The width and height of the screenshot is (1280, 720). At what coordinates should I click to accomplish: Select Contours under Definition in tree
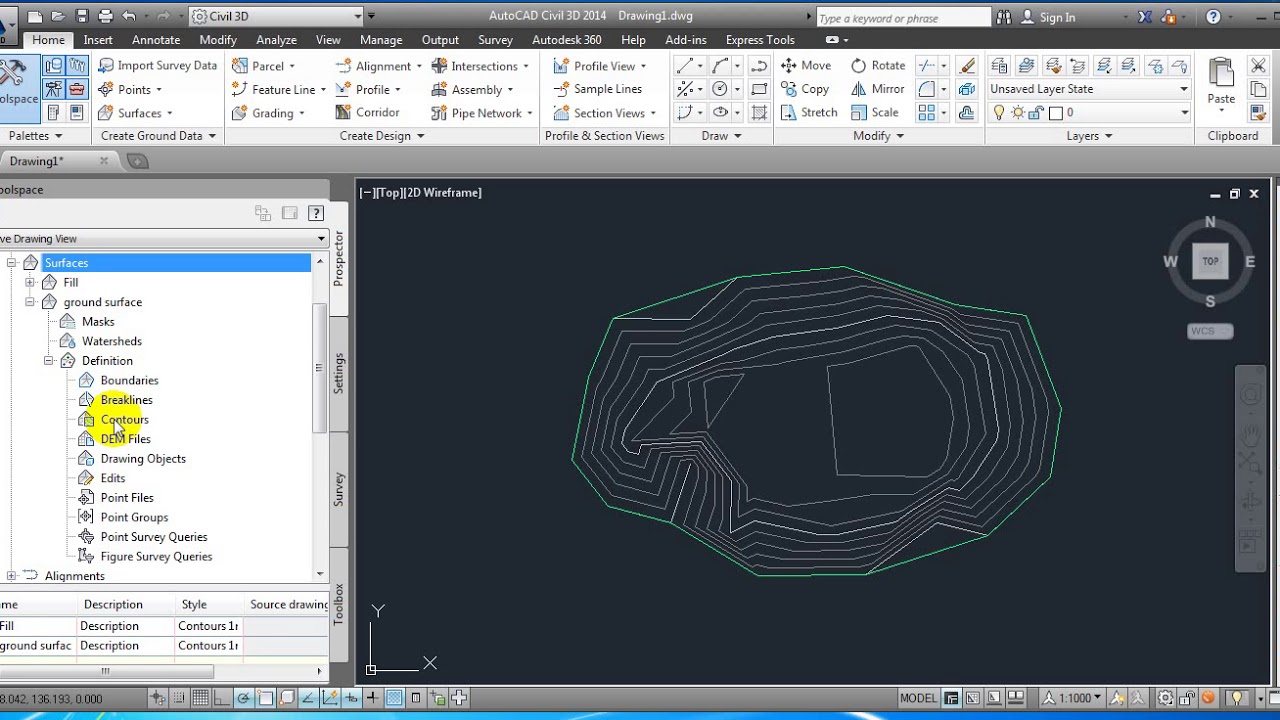click(124, 419)
